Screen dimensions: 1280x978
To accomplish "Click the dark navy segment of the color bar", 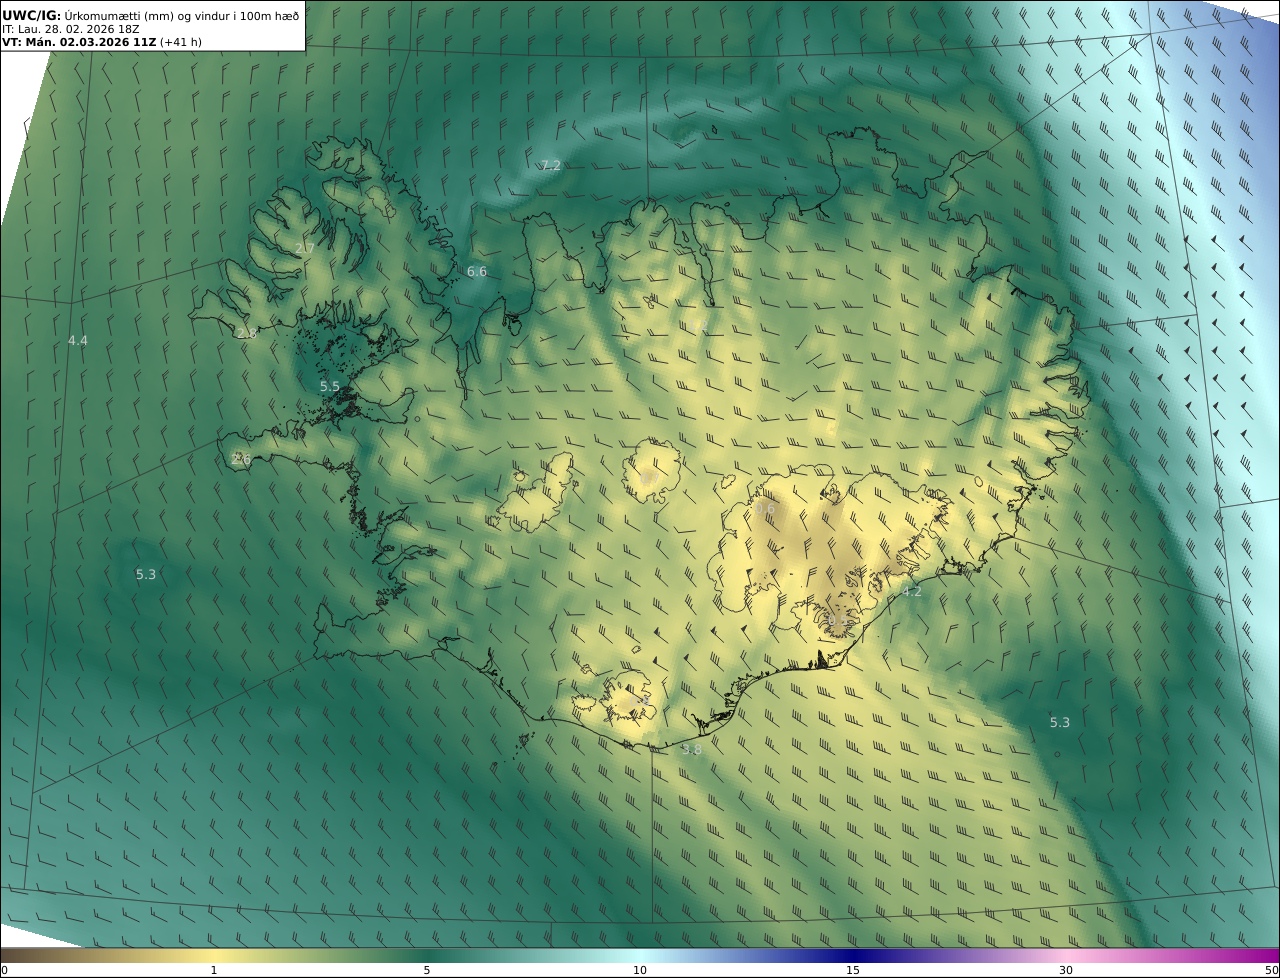I will click(853, 955).
